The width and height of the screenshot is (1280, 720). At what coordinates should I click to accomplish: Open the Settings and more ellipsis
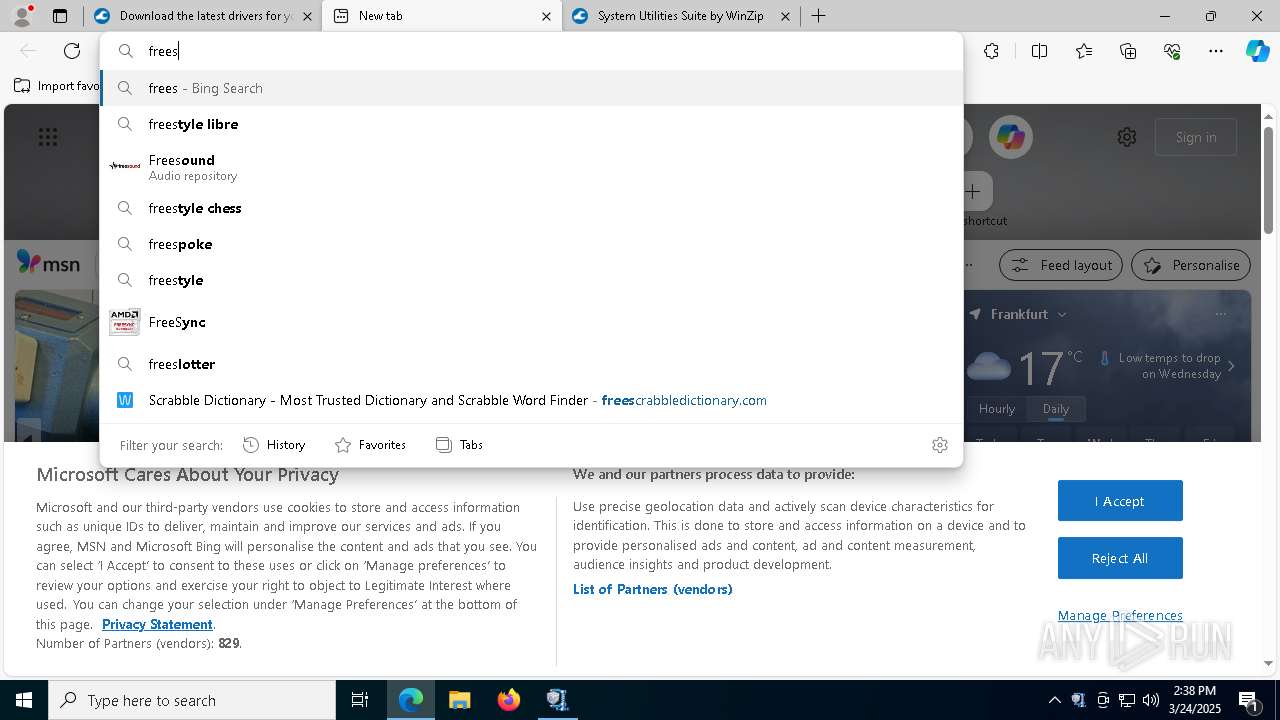click(x=1216, y=51)
